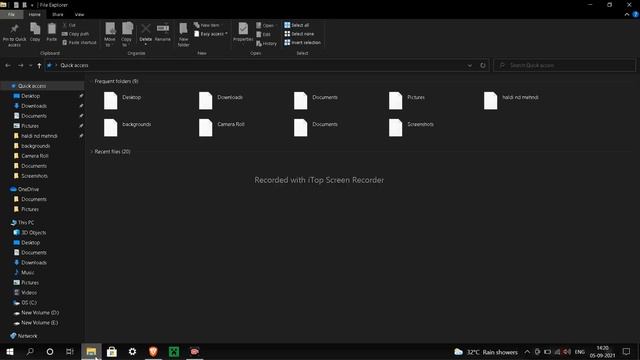Select New Volume (E:) in navigation pane
640x360 pixels.
click(x=39, y=322)
